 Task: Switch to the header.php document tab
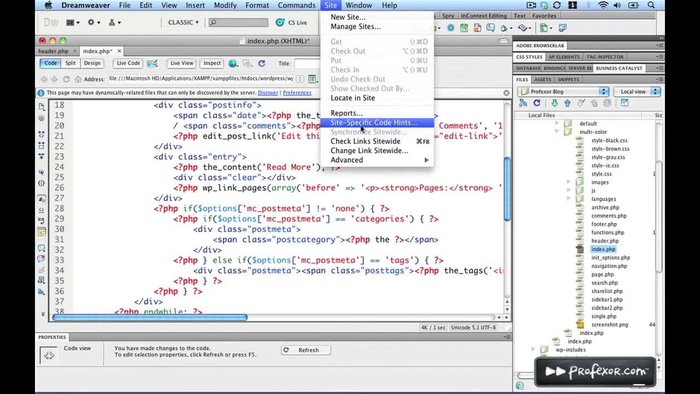coord(53,51)
